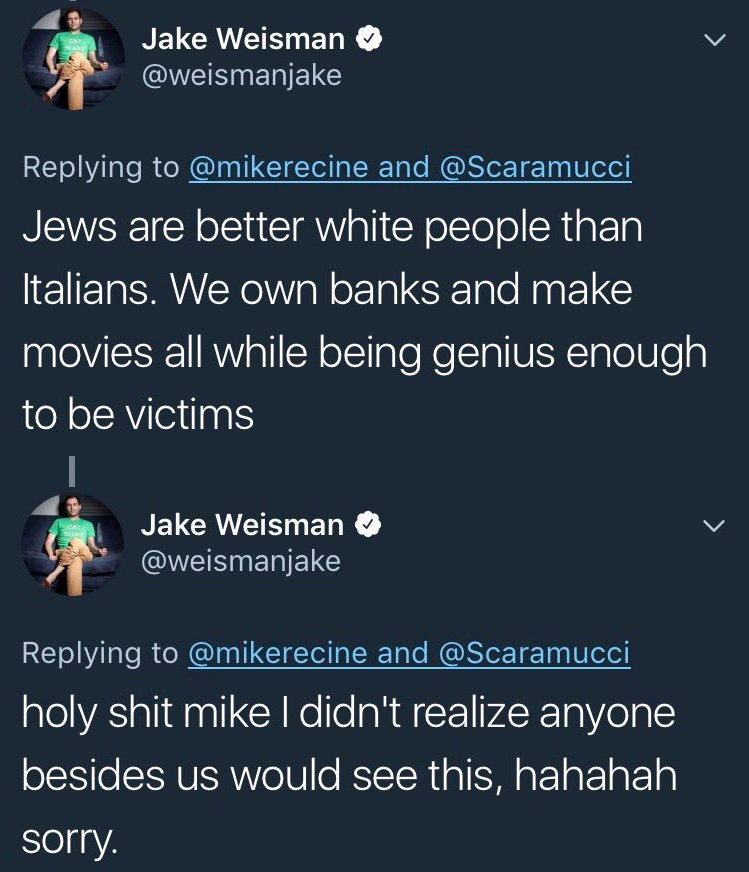Click the verified badge in the first tweet

click(x=370, y=39)
